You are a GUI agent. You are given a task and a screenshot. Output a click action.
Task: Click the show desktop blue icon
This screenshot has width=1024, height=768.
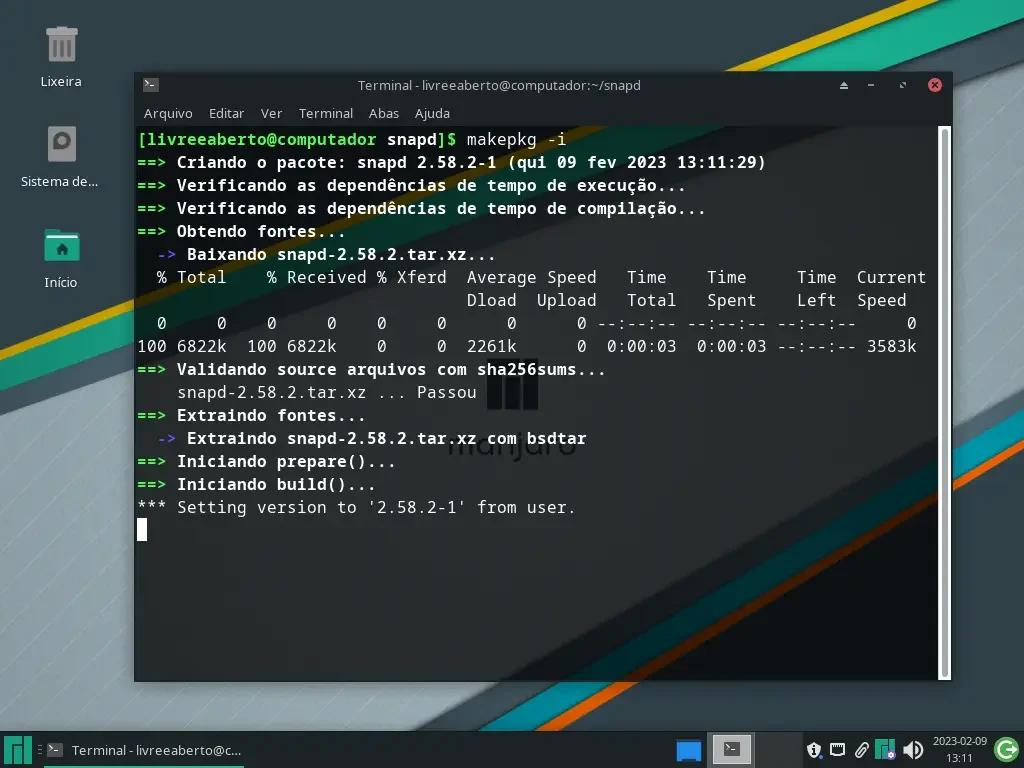click(688, 750)
